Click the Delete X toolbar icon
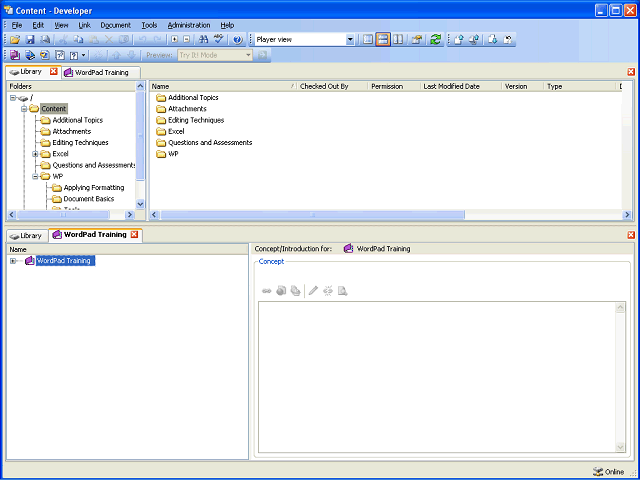This screenshot has width=640, height=480. point(109,40)
